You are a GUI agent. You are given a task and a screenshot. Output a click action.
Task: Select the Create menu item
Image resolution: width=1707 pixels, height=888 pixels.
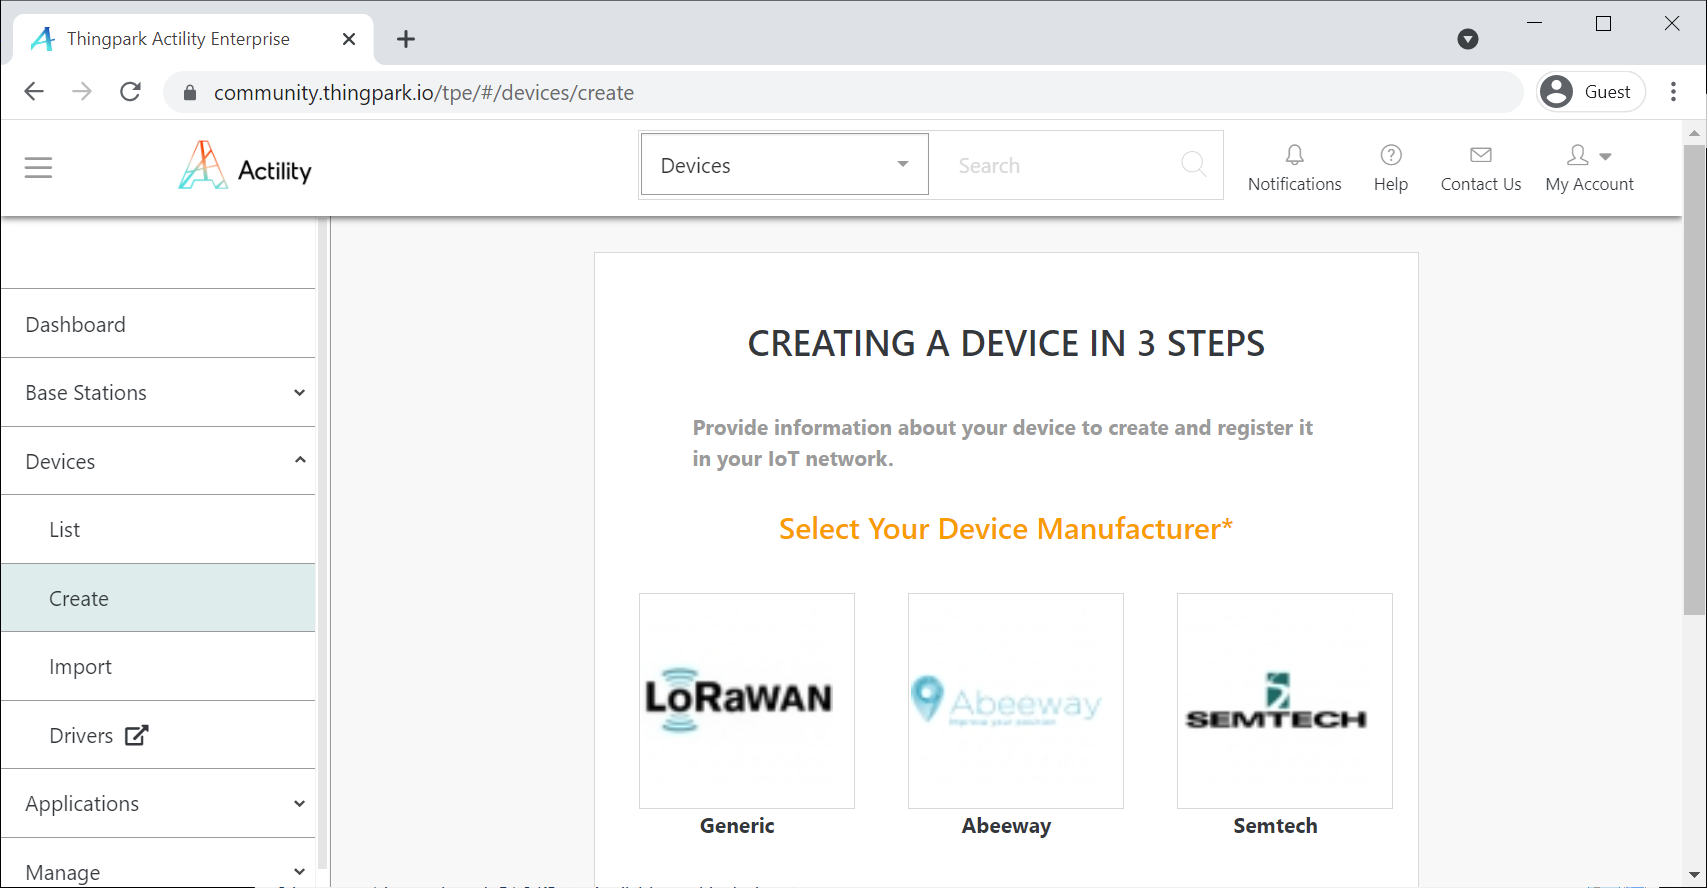tap(158, 598)
